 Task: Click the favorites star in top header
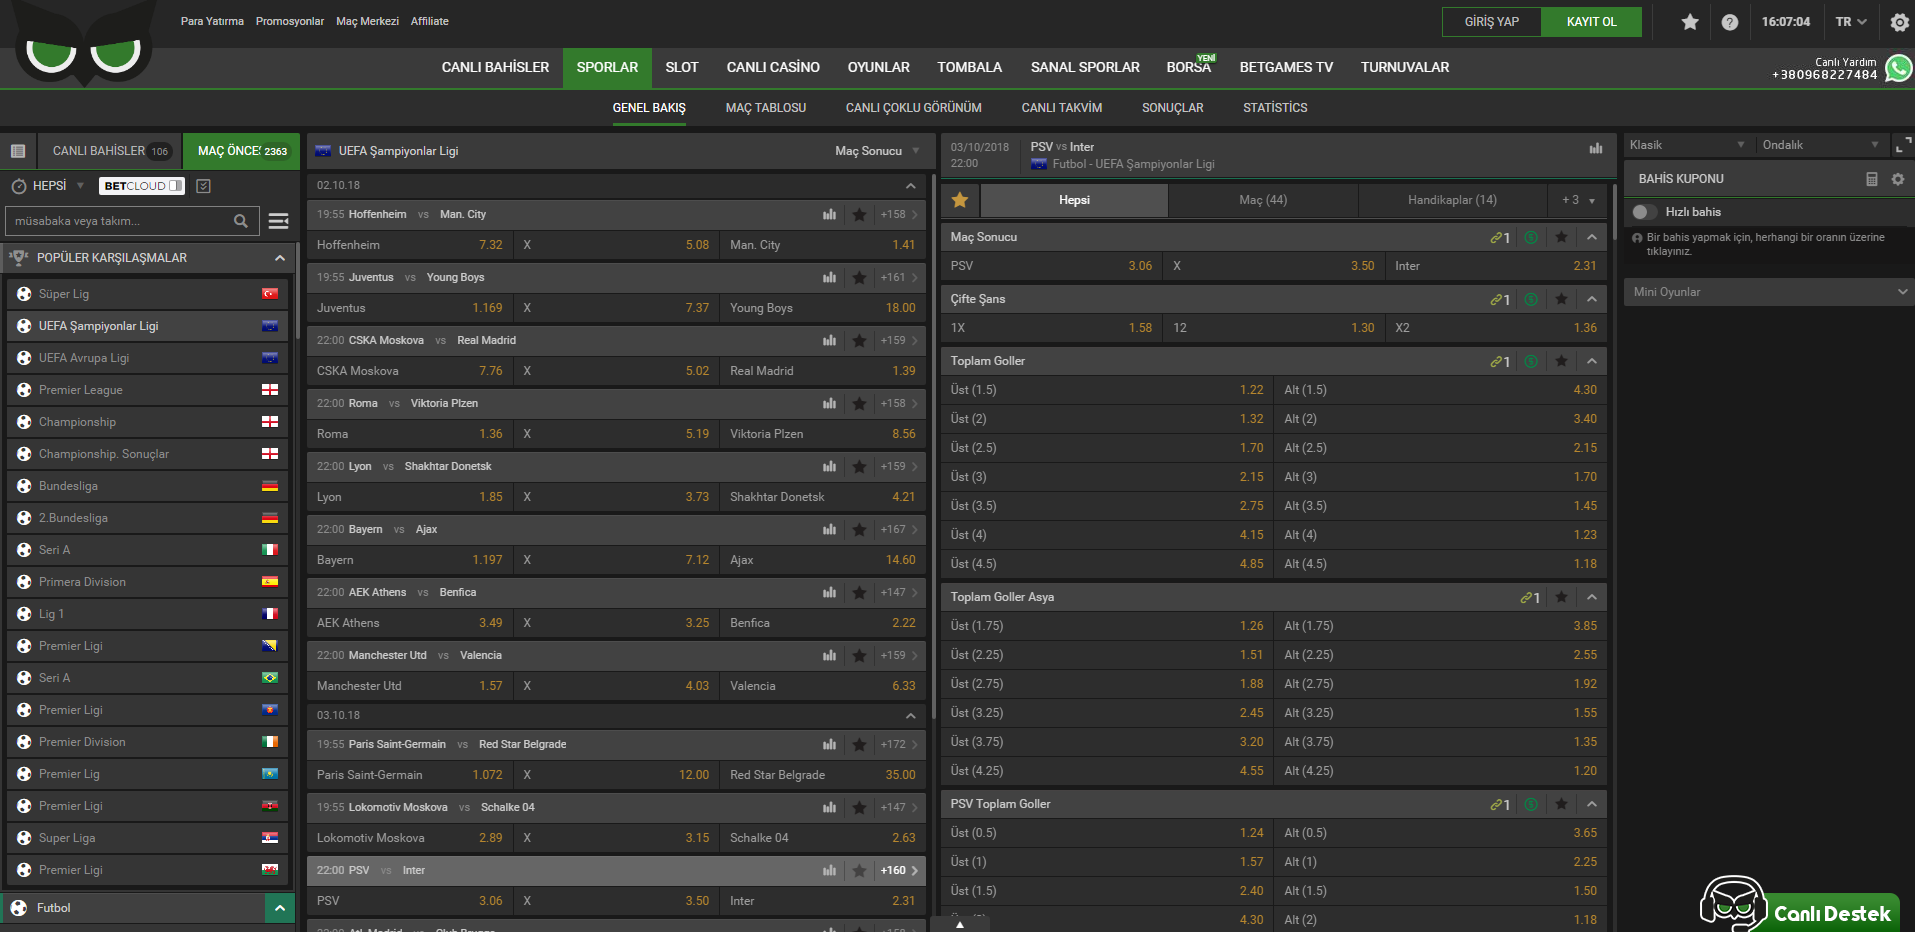point(1690,22)
